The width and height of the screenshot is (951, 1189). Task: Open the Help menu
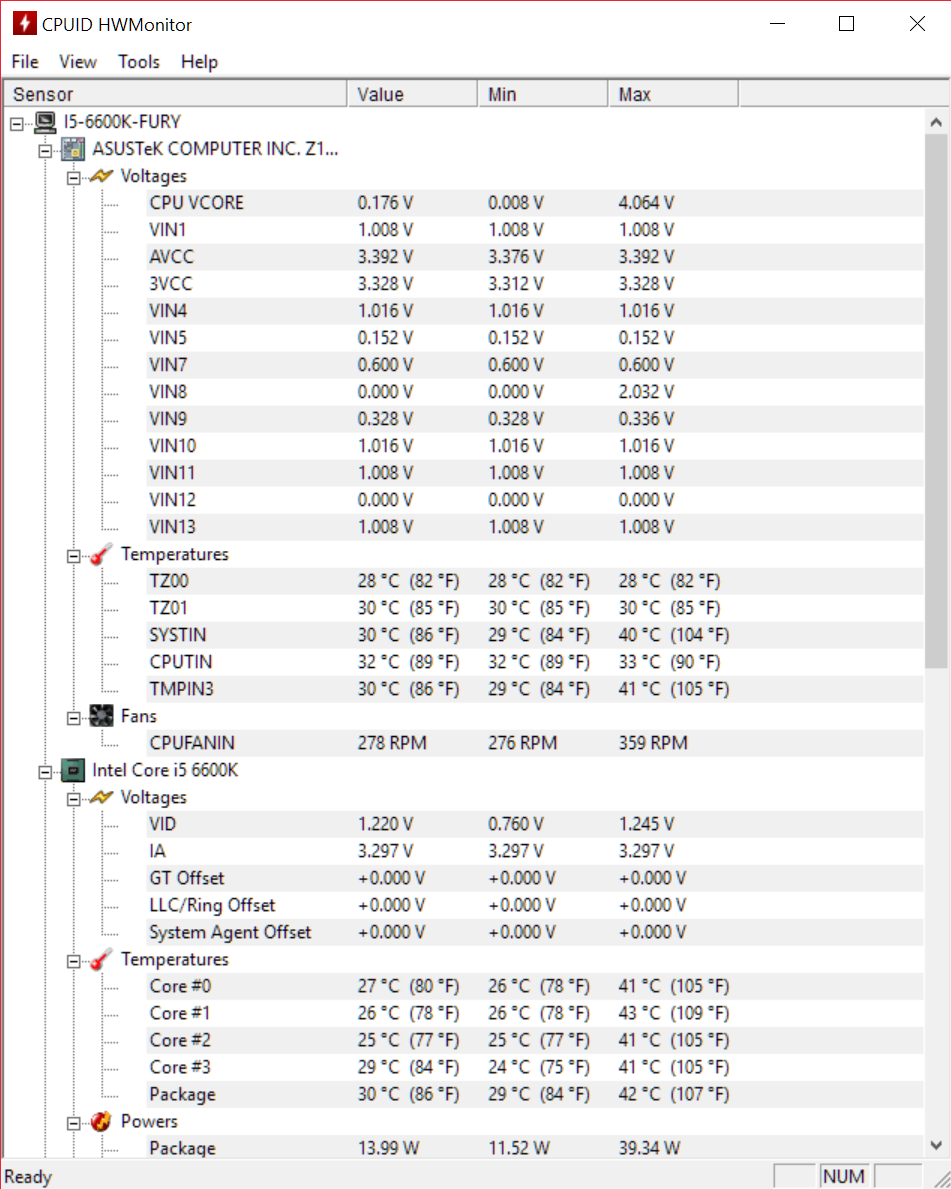point(199,61)
